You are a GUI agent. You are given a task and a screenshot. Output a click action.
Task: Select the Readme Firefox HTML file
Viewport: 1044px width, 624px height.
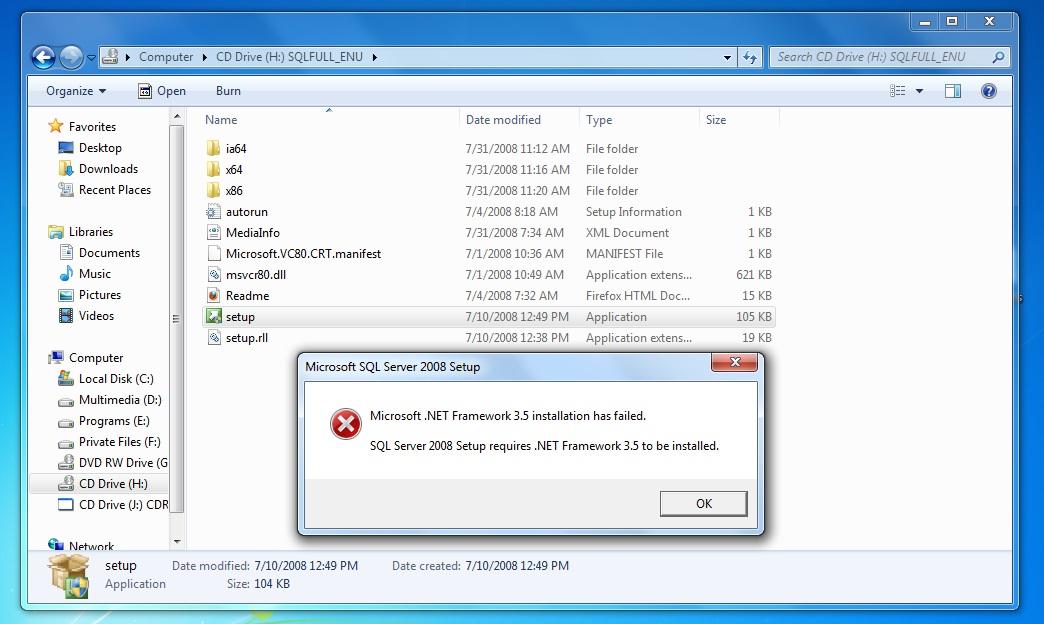(247, 296)
